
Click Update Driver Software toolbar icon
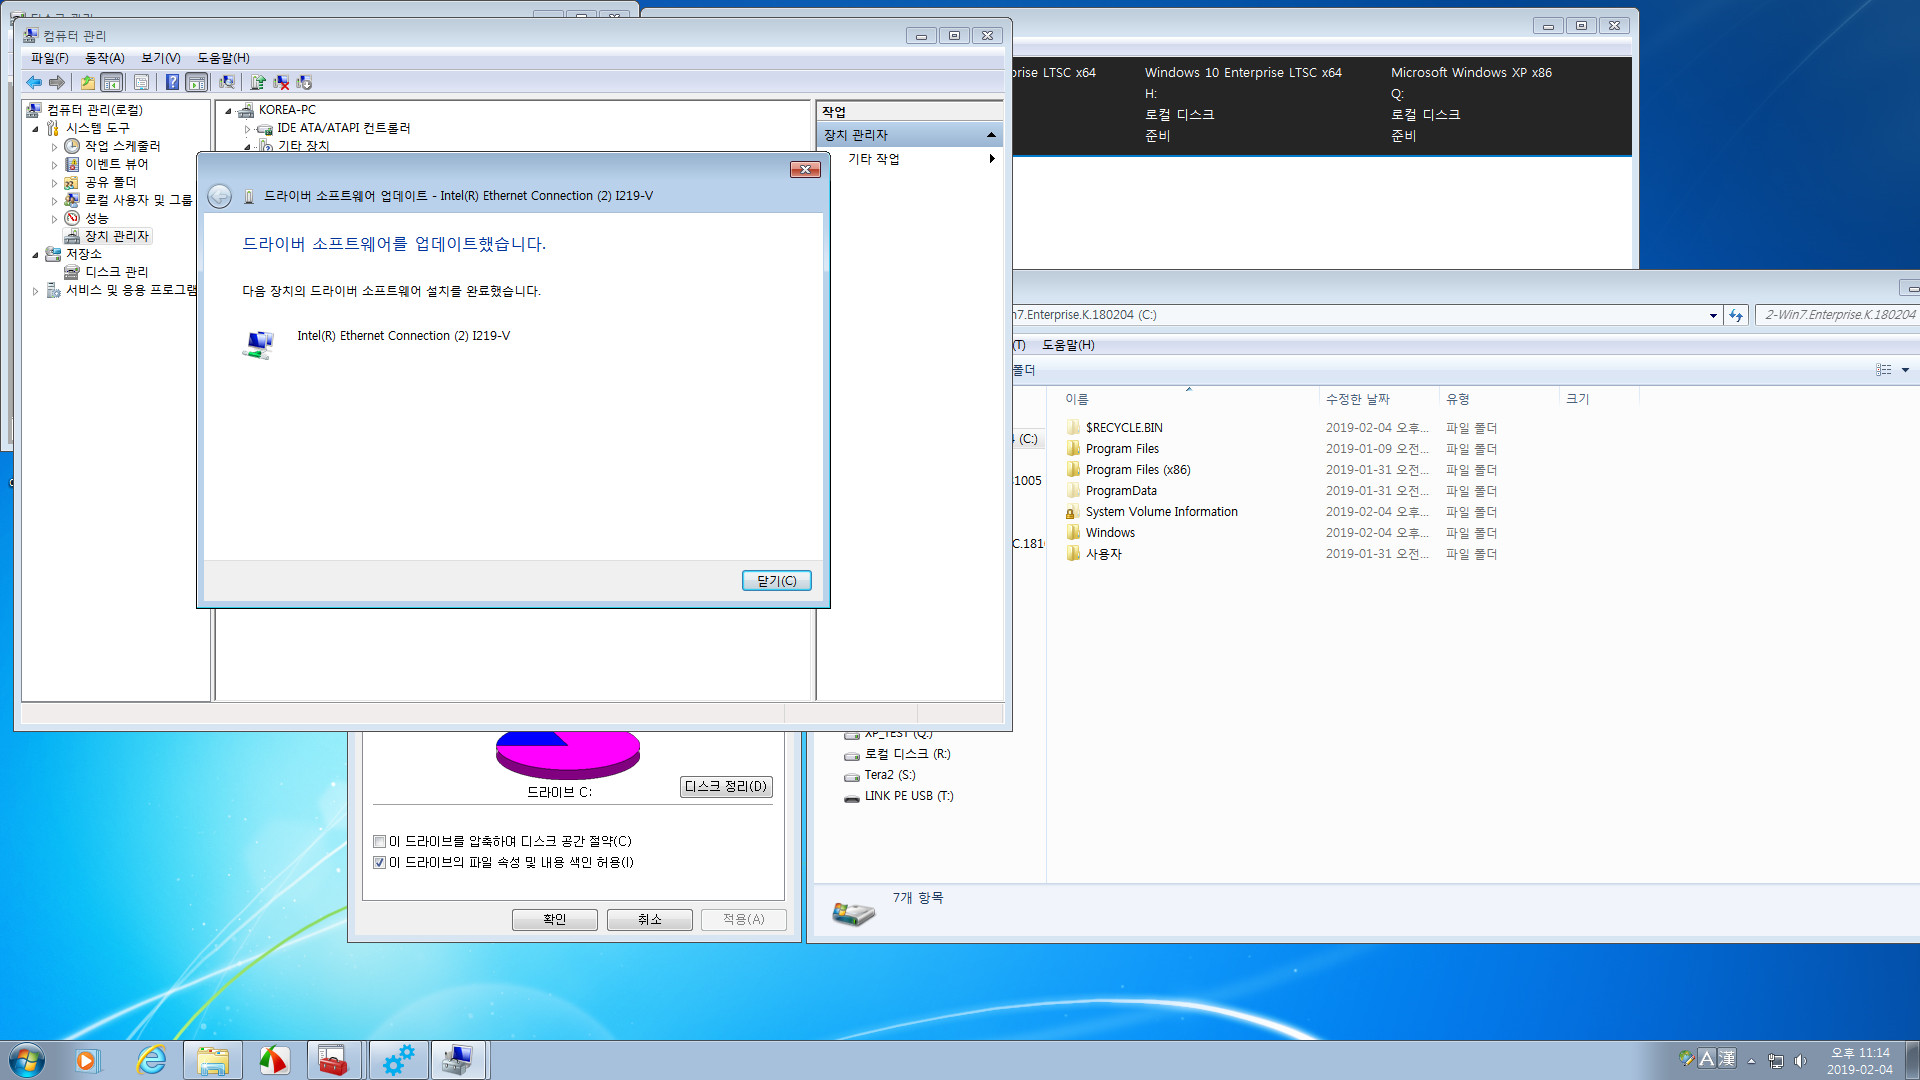tap(258, 82)
